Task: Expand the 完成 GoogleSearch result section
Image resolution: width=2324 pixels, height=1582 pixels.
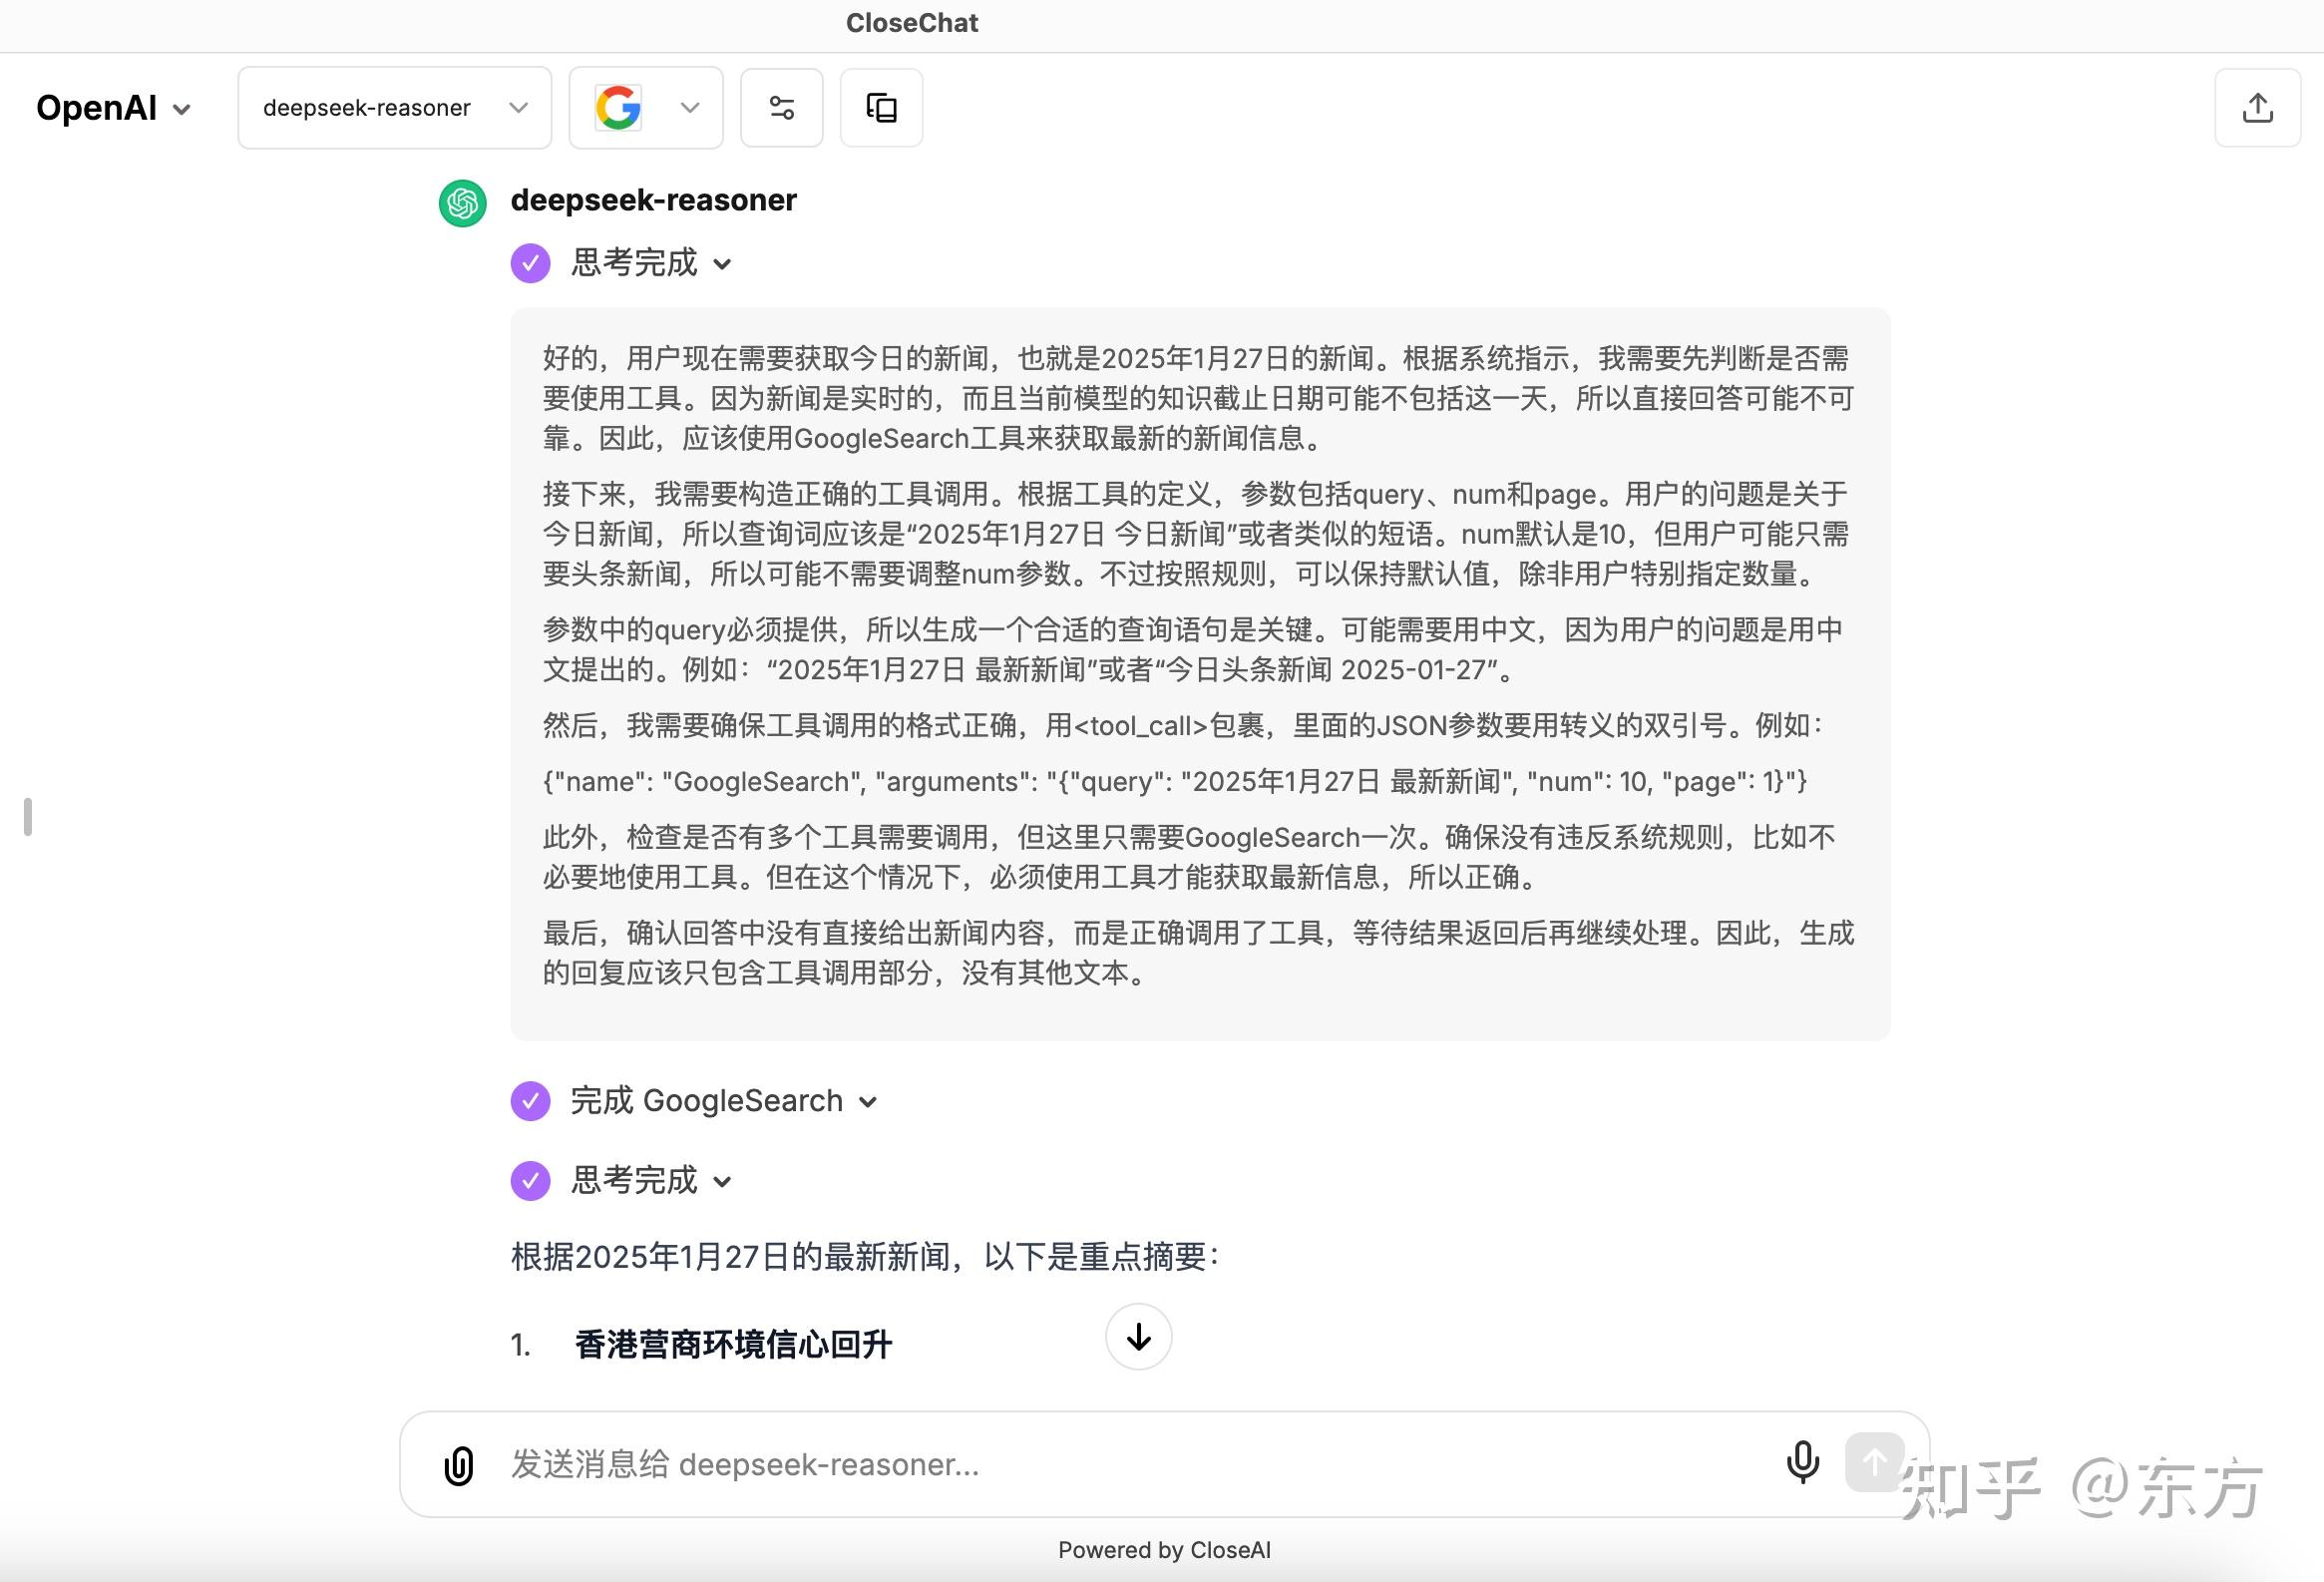Action: click(723, 1101)
